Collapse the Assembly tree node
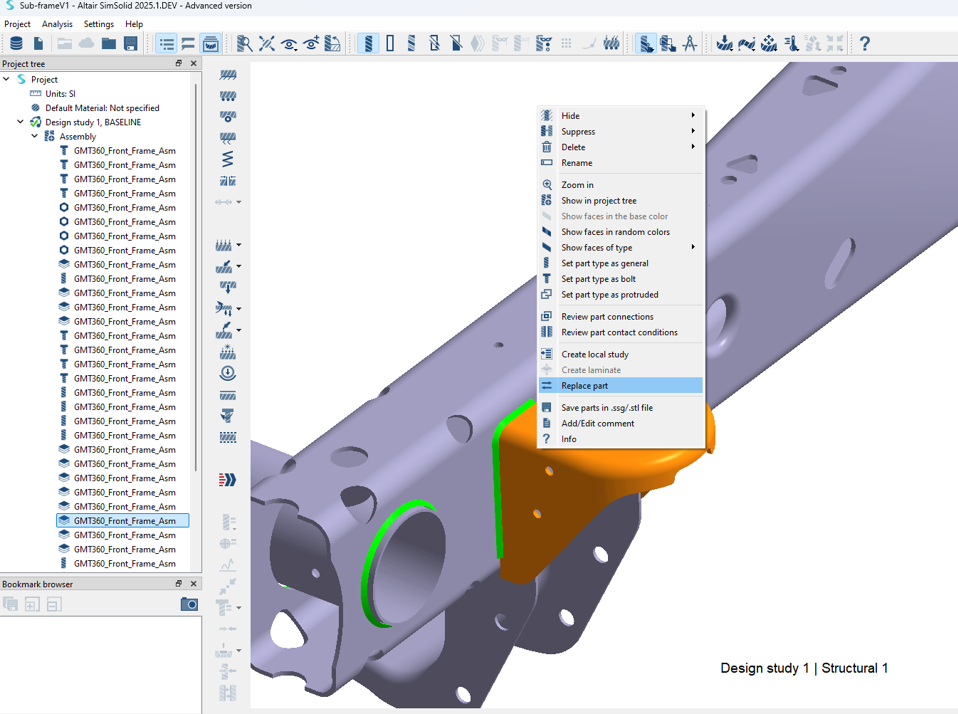The image size is (958, 714). [34, 137]
